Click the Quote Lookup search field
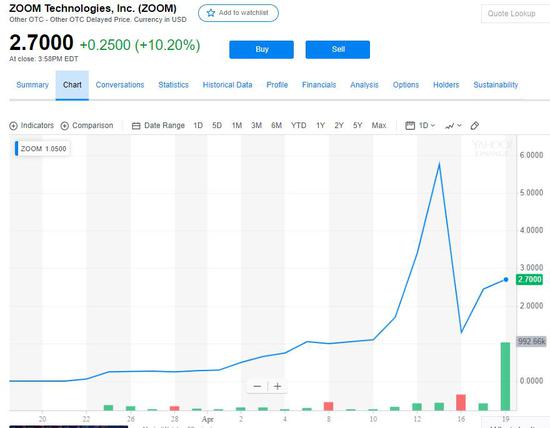Image resolution: width=550 pixels, height=428 pixels. 516,14
